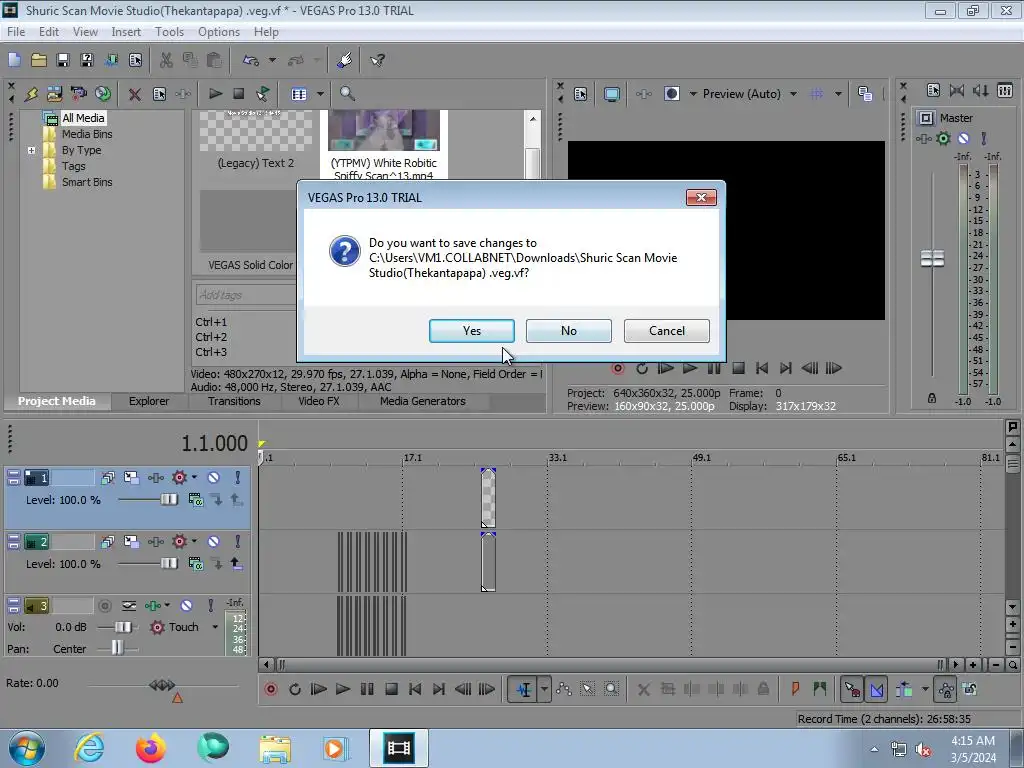Copy snapshot to clipboard in preview toolbar
Screen dimensions: 1024x768
coord(865,94)
